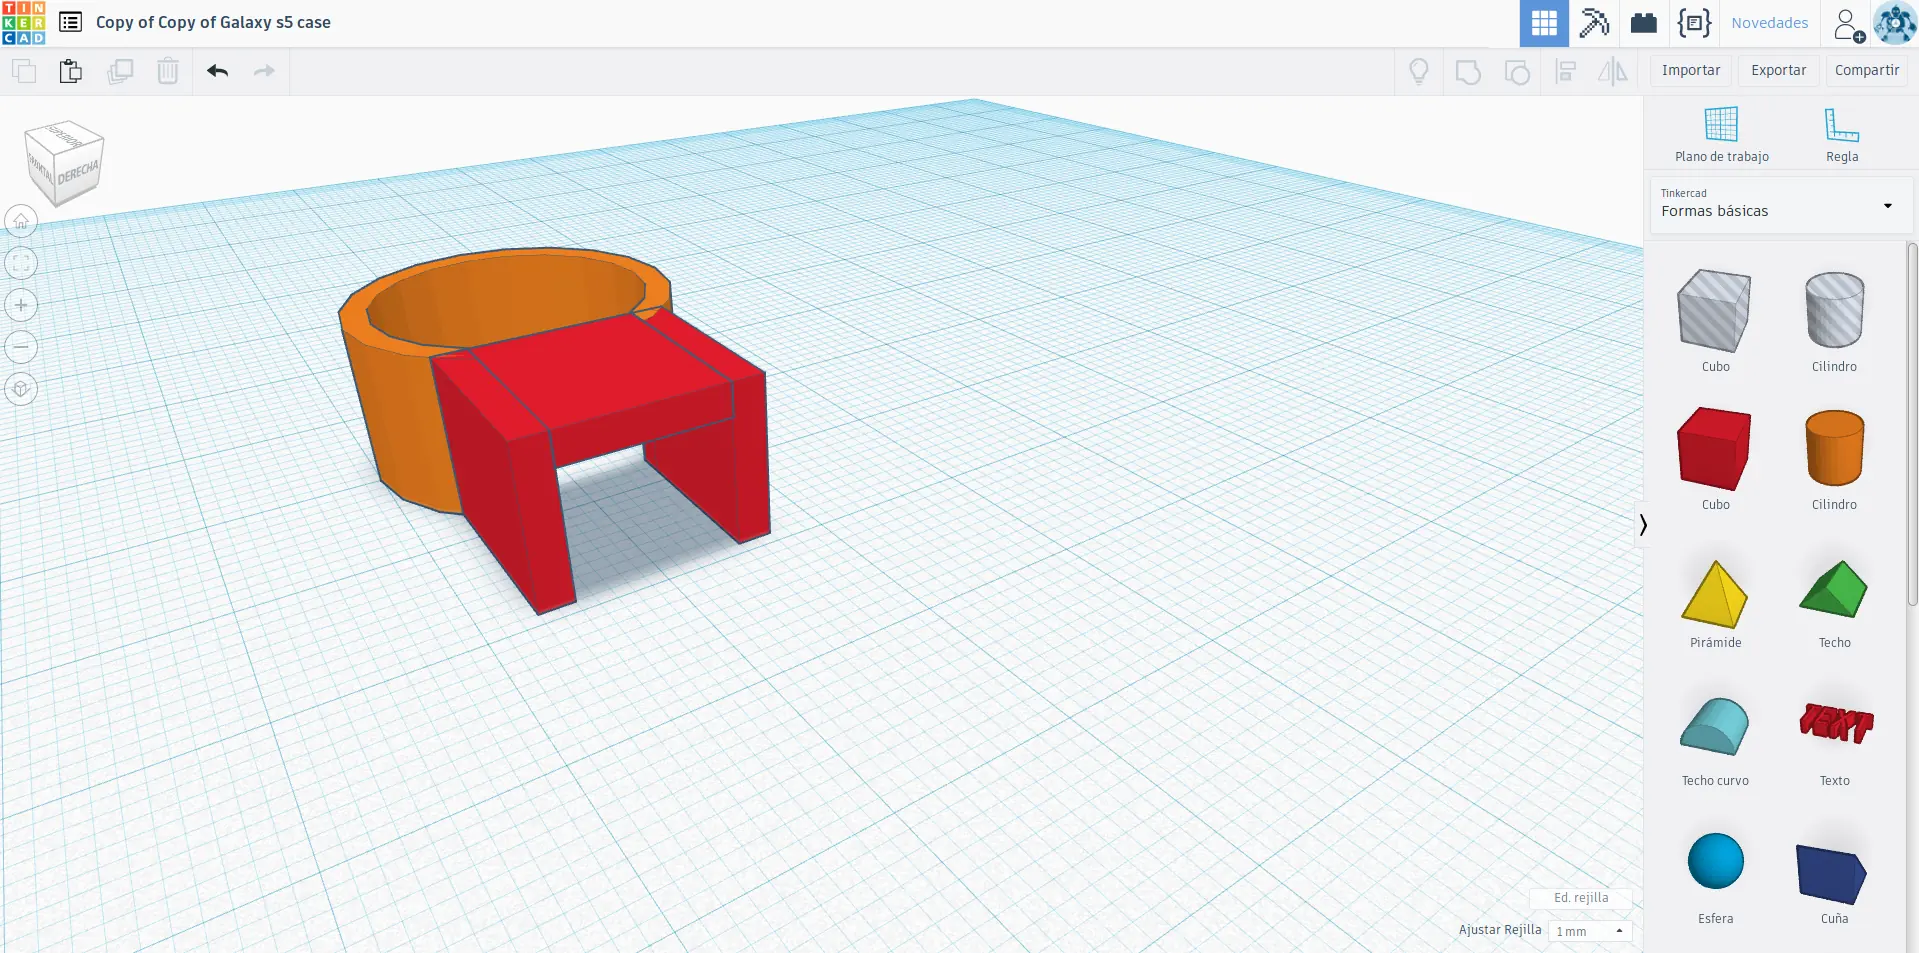Redo the last undone action
This screenshot has width=1919, height=953.
coord(264,71)
